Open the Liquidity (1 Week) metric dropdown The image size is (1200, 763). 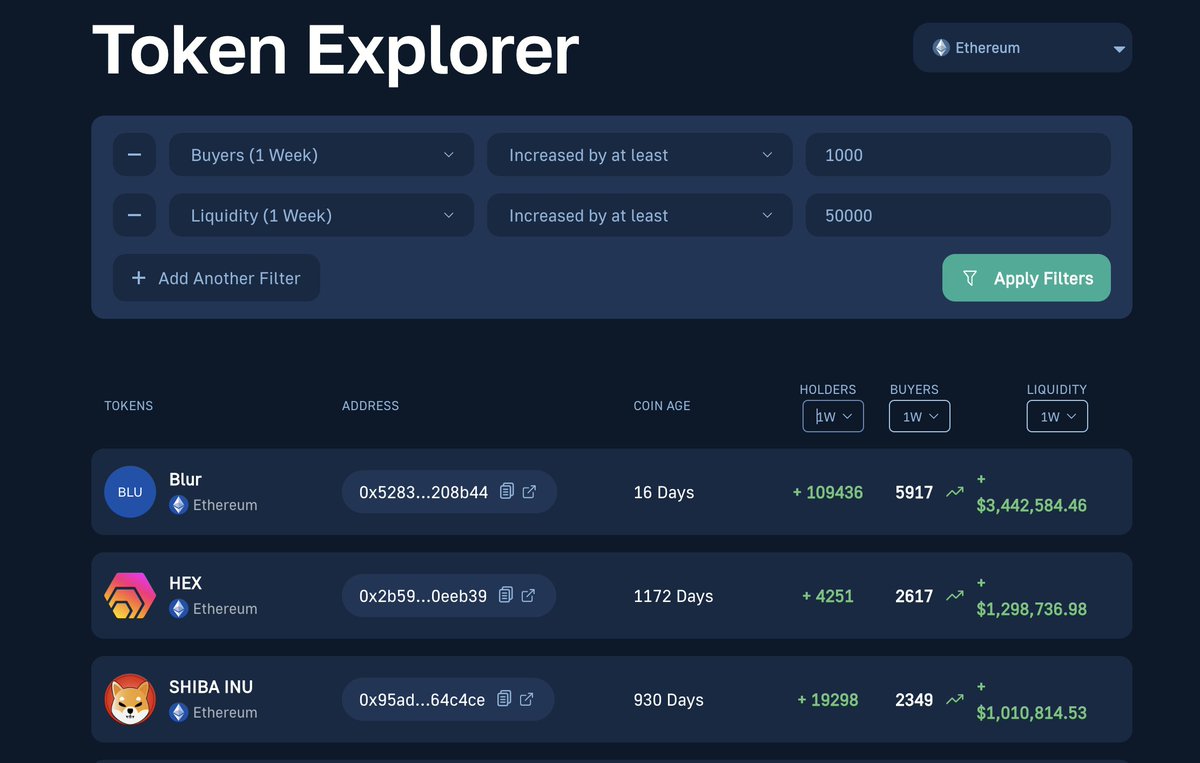(x=321, y=215)
